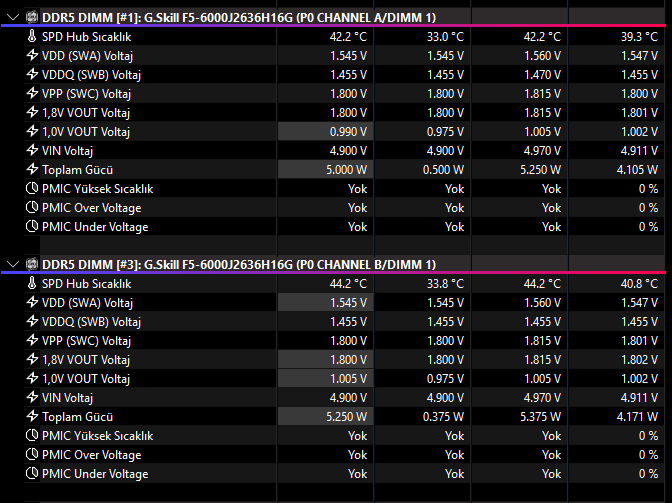Select VDDQ (SWB) Voltaj label under DIMM #3
This screenshot has width=672, height=503.
click(x=91, y=322)
